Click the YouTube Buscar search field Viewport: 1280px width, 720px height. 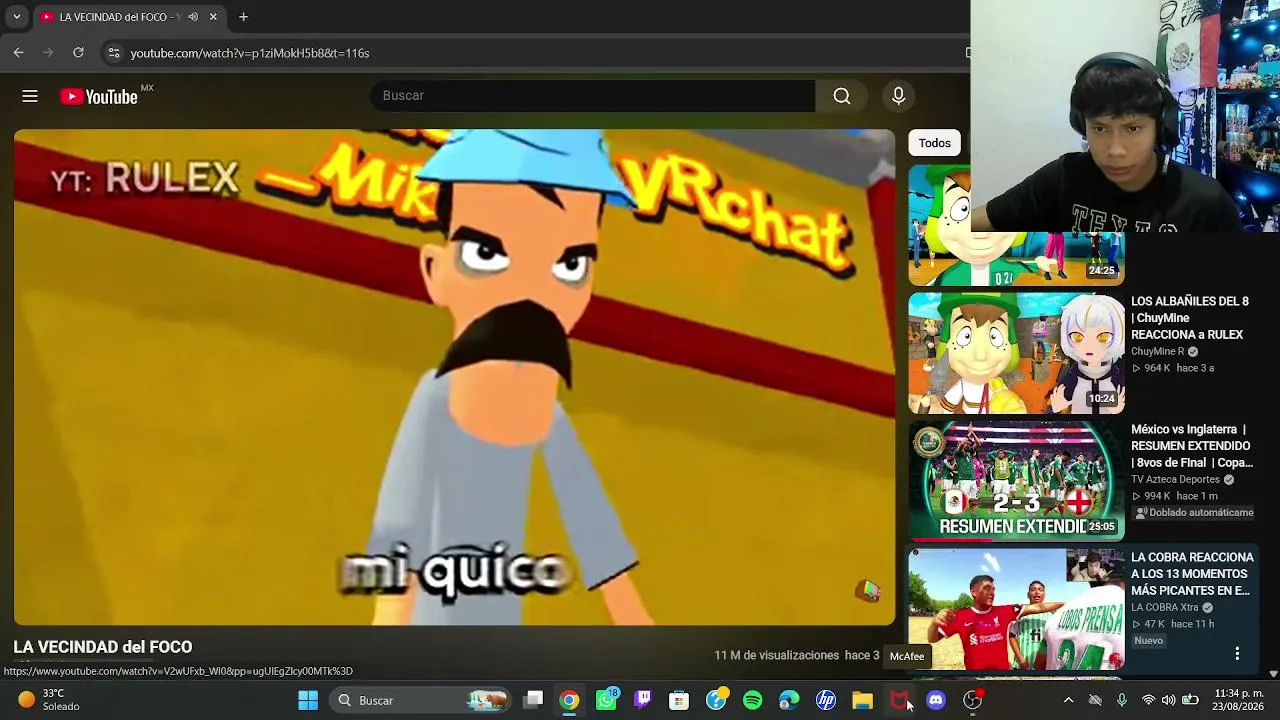pyautogui.click(x=593, y=96)
